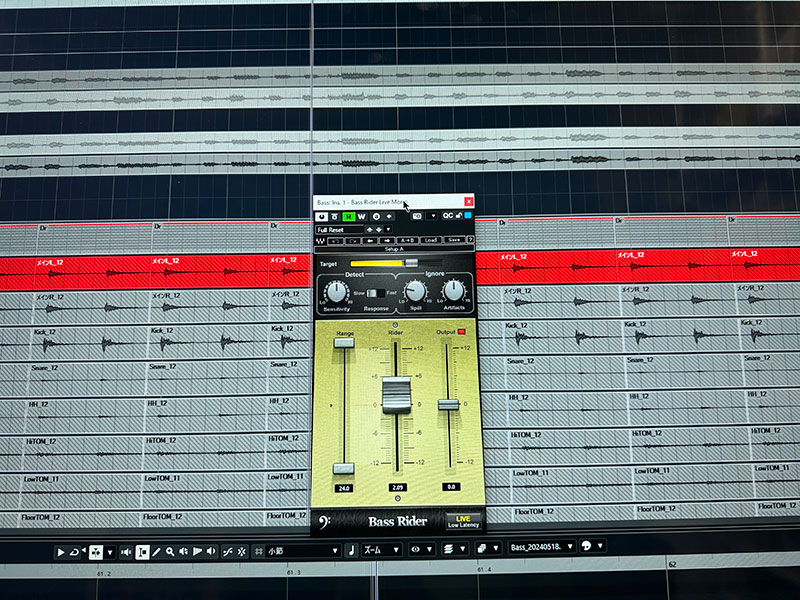Click the musical note quantize icon
The height and width of the screenshot is (600, 800).
351,551
